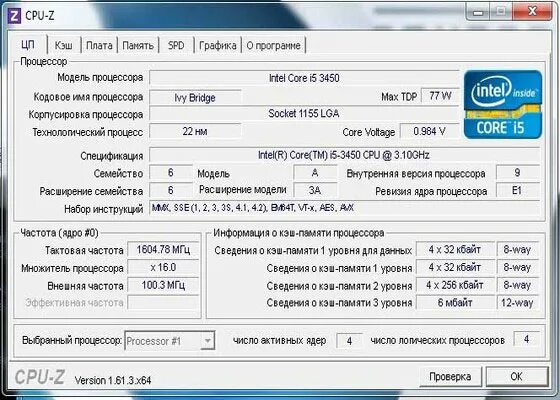Click the OK button
The image size is (560, 400).
point(516,376)
